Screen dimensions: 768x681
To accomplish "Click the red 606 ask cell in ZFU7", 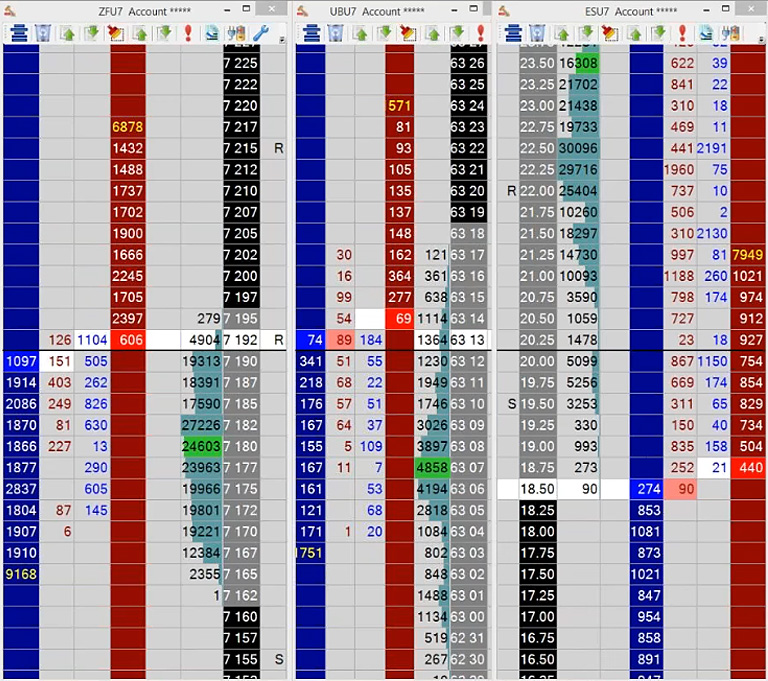I will coord(128,340).
